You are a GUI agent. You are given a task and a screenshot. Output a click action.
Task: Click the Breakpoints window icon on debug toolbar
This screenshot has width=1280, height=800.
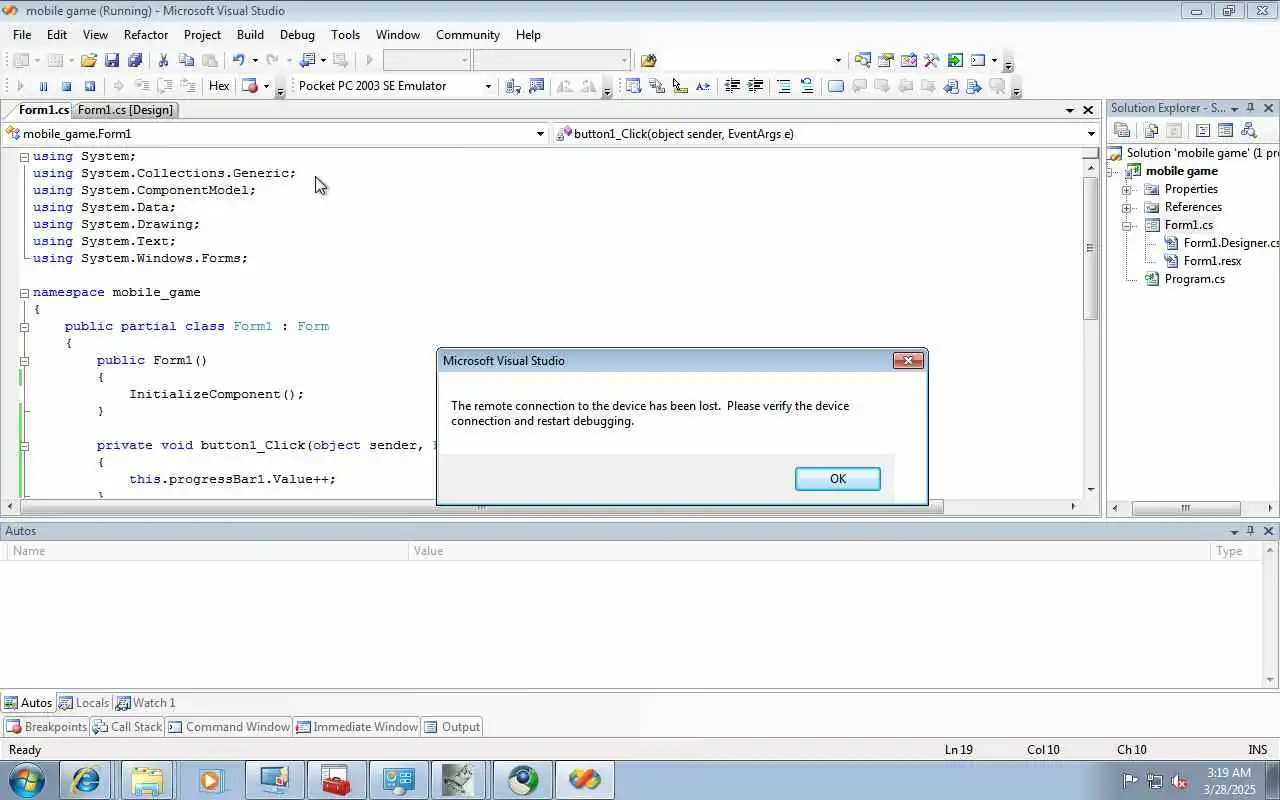[250, 86]
